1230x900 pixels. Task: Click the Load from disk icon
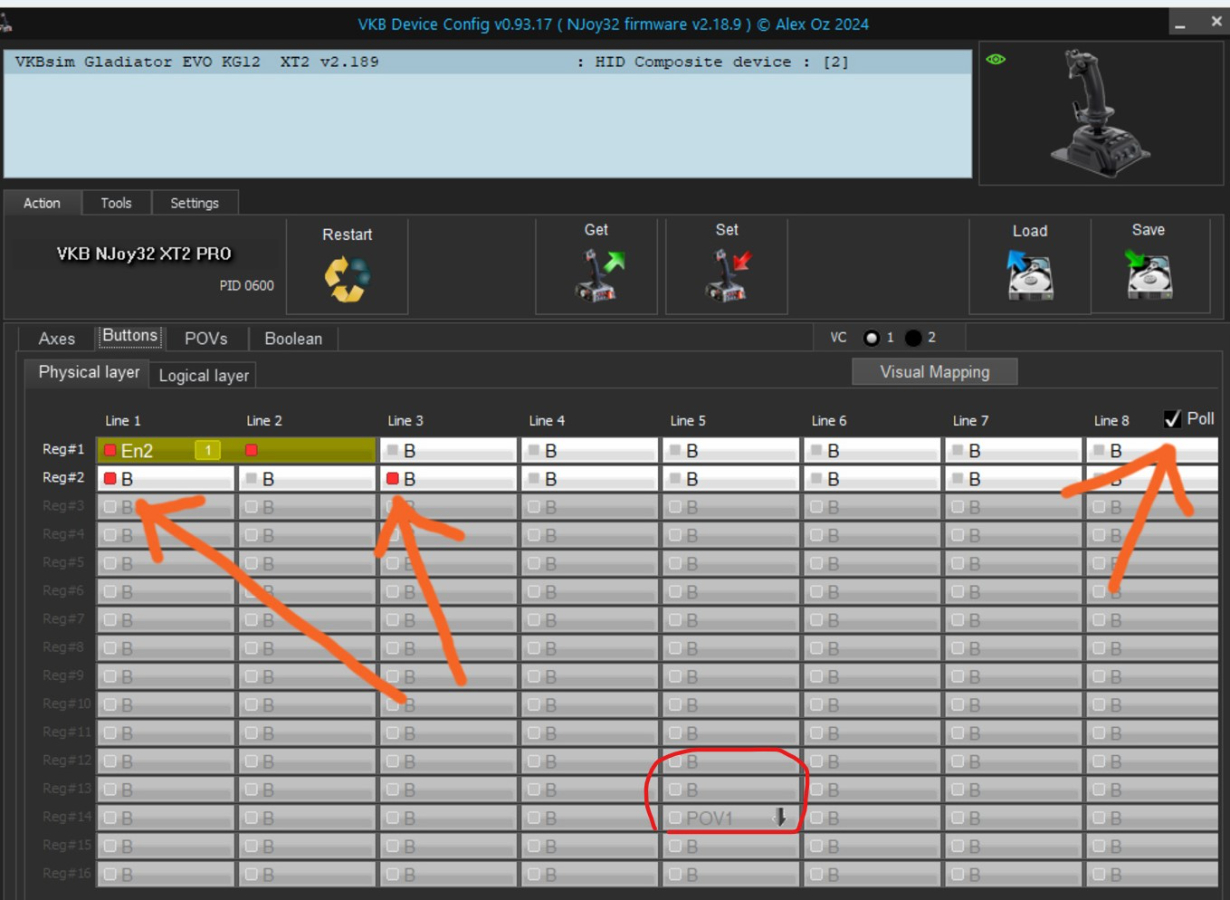click(x=1030, y=276)
